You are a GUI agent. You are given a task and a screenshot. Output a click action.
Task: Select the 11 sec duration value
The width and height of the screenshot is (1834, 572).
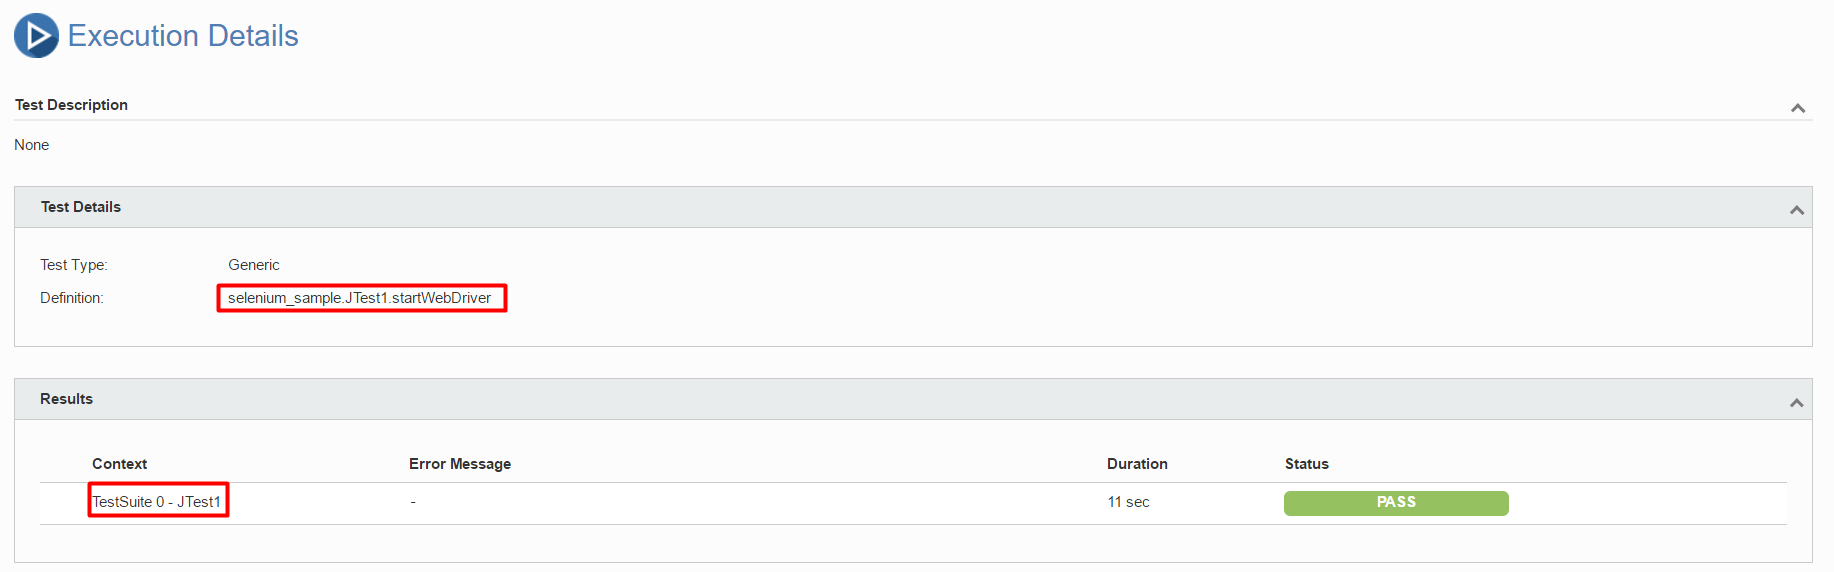1128,502
